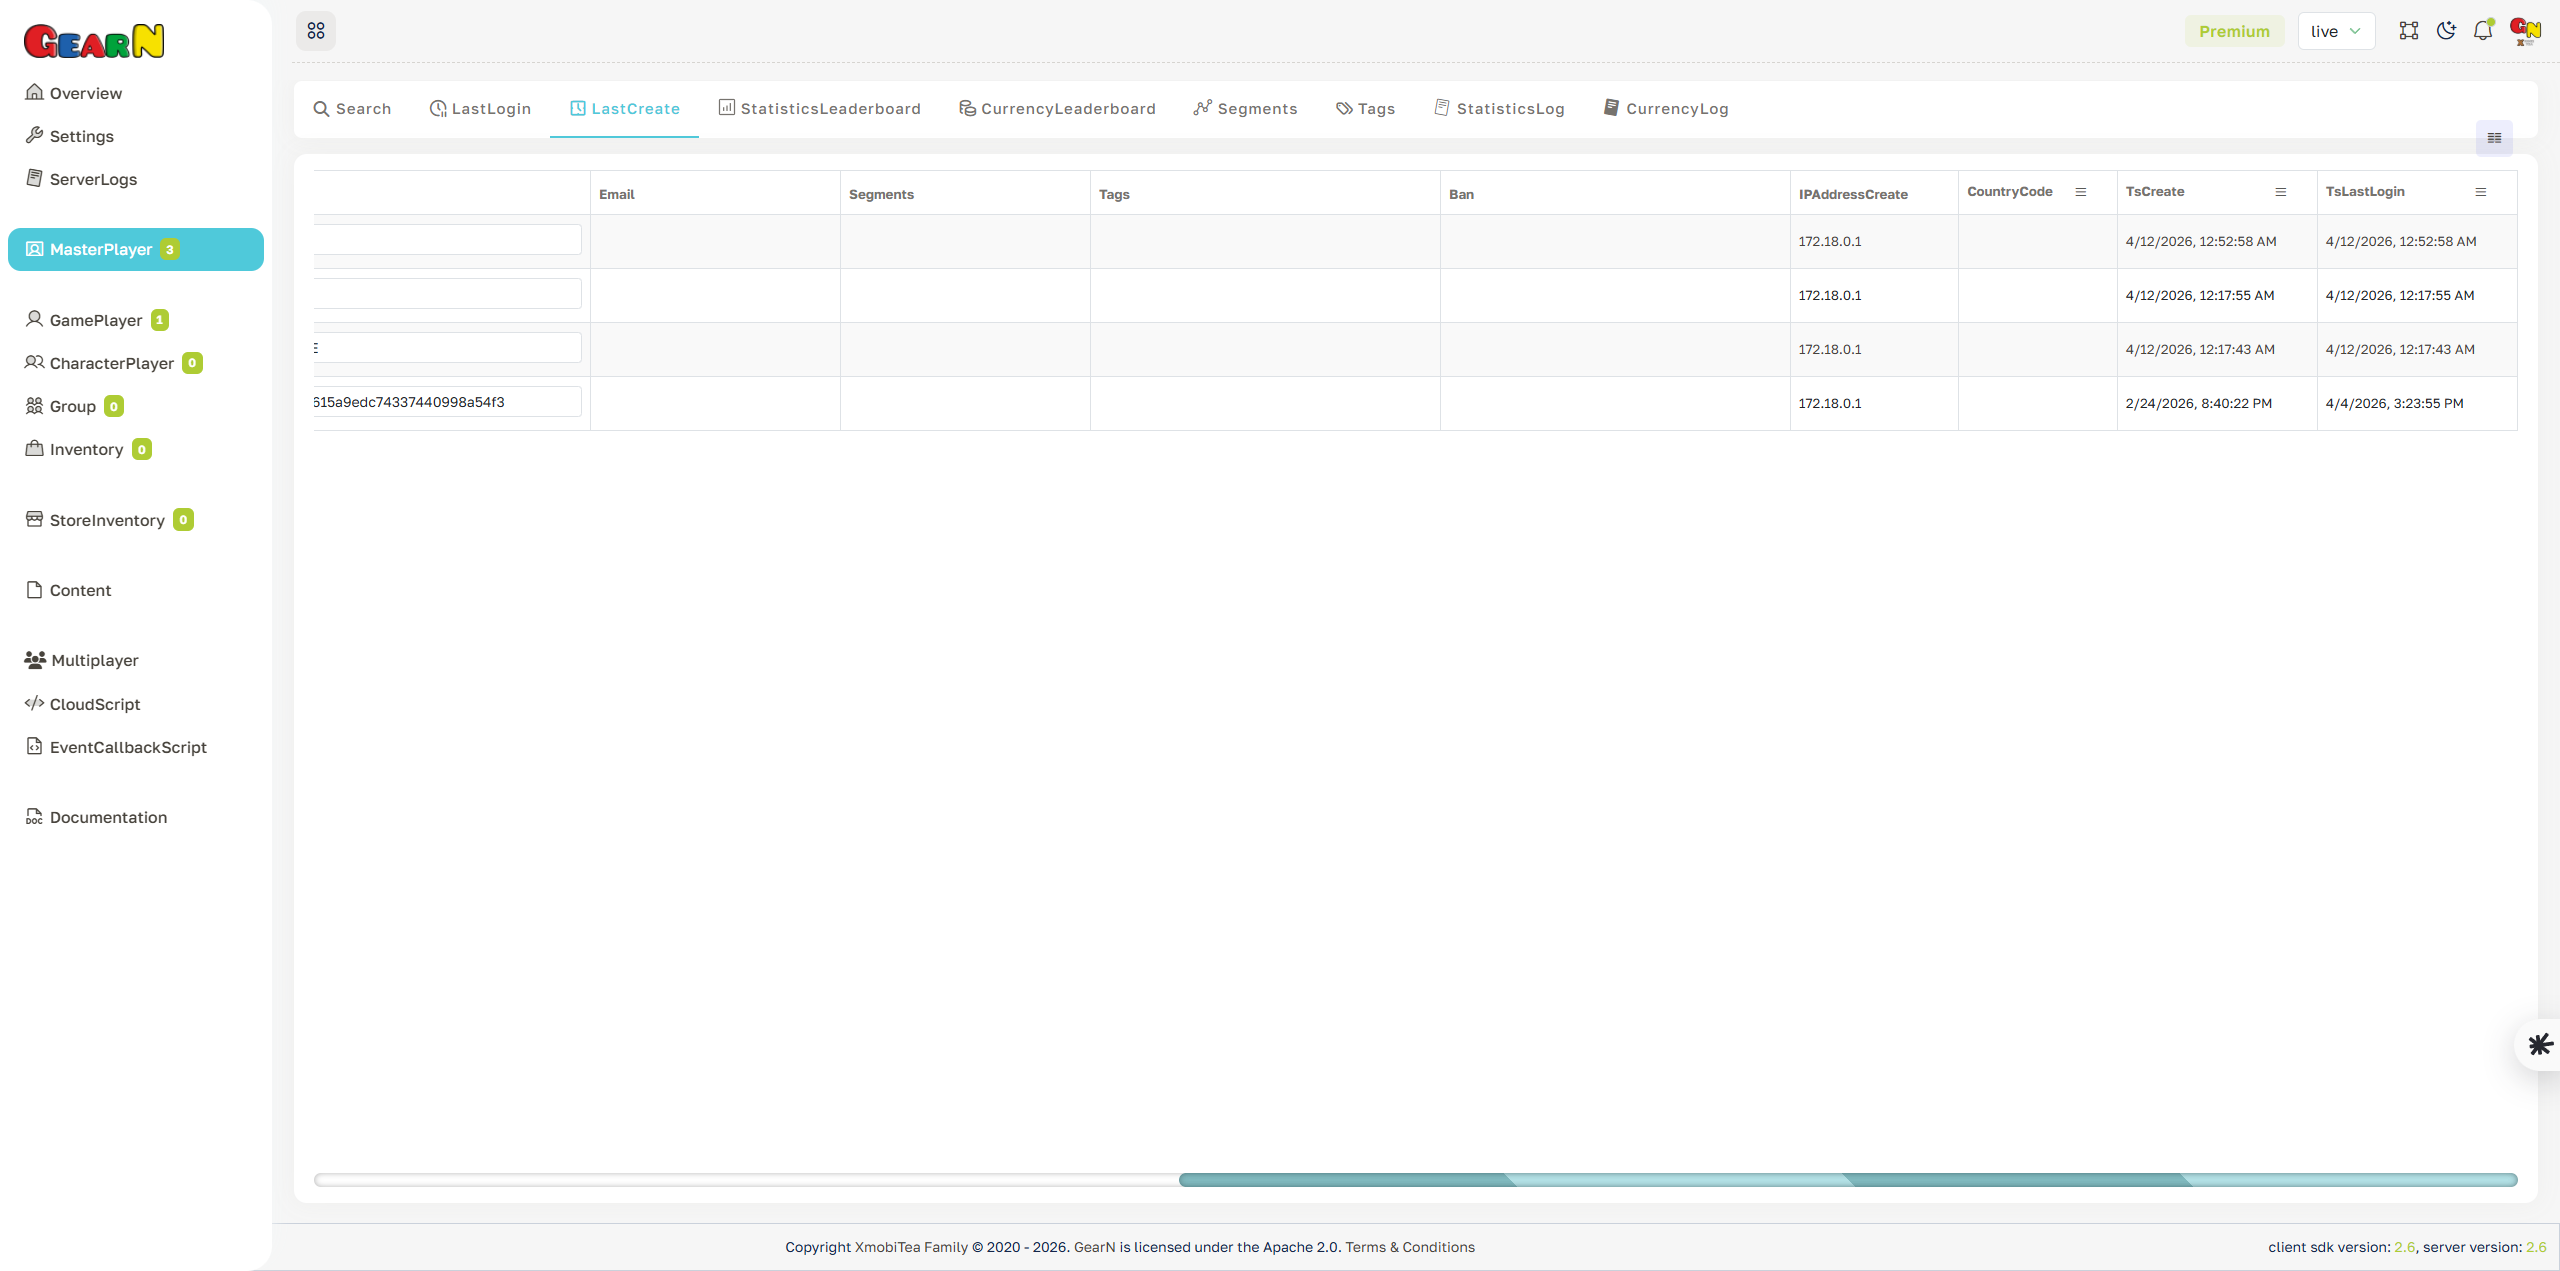Open the live environment dropdown

(x=2336, y=30)
